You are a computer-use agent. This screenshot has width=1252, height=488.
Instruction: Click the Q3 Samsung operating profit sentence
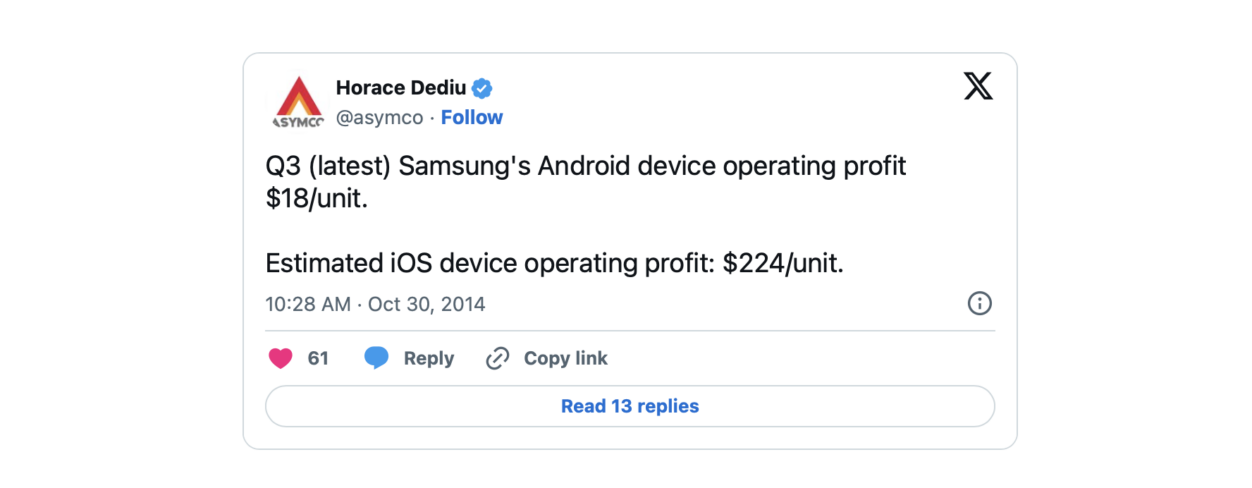(586, 182)
